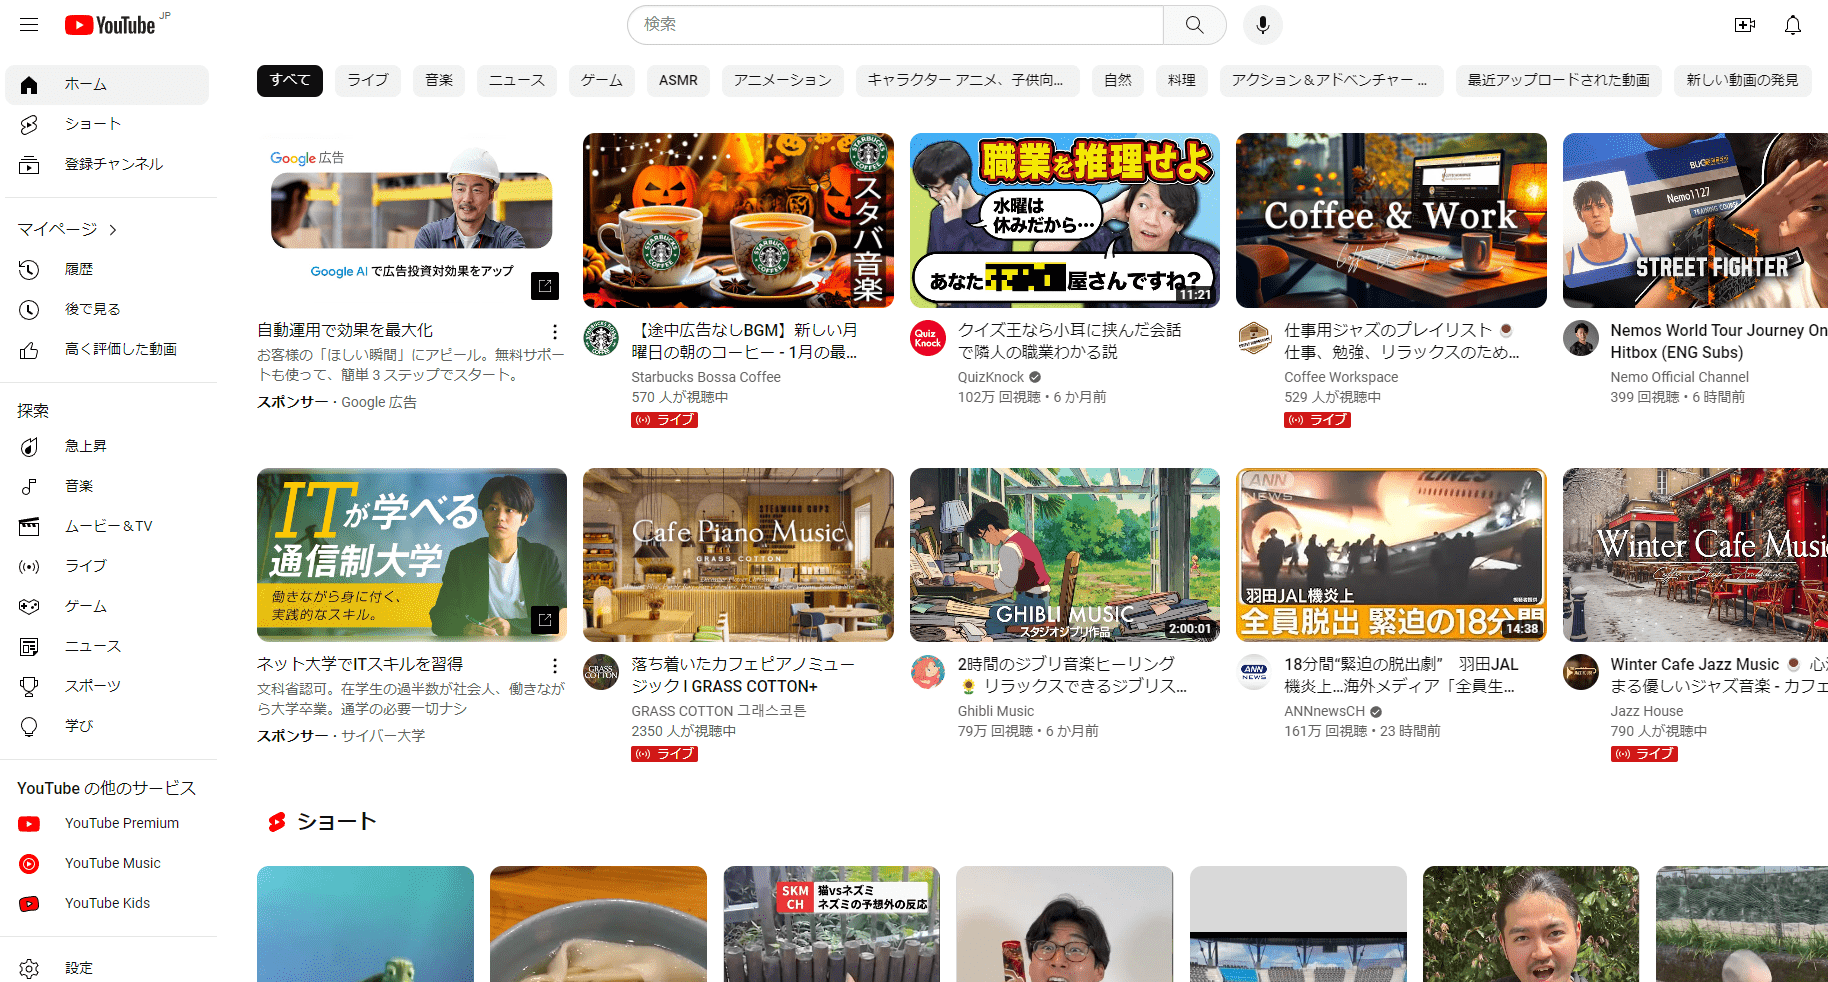The width and height of the screenshot is (1828, 982).
Task: Select the アニメーション filter chip
Action: pos(783,80)
